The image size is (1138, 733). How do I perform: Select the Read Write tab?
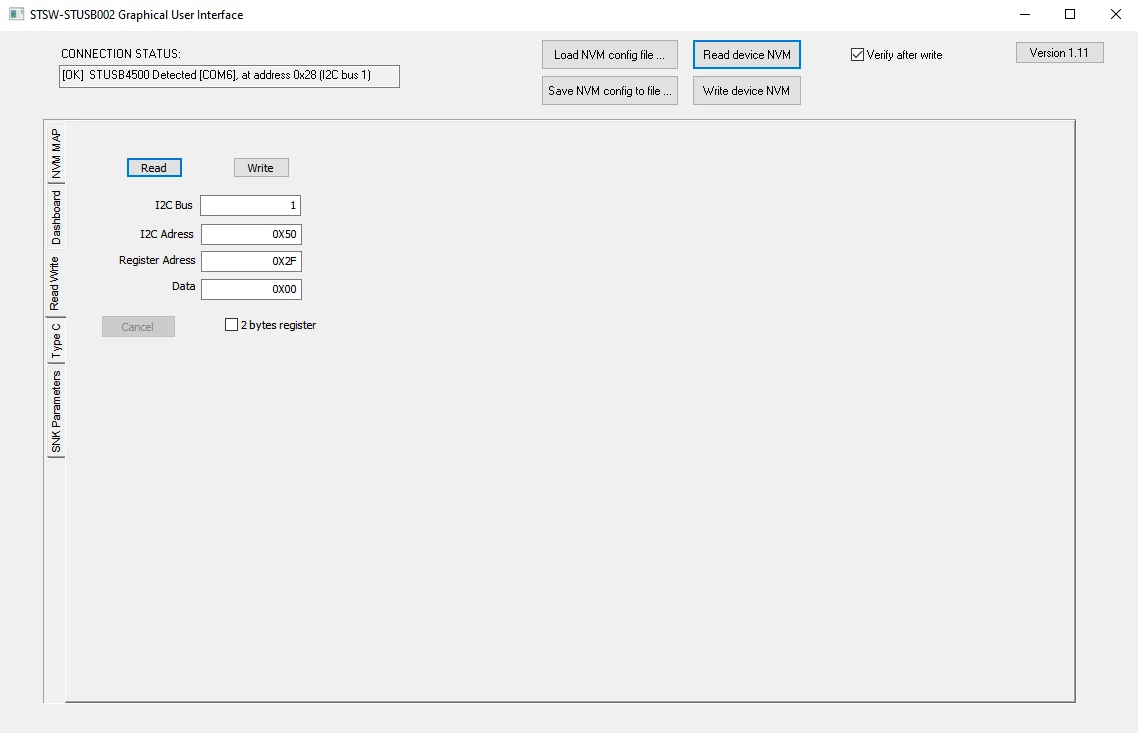coord(54,284)
